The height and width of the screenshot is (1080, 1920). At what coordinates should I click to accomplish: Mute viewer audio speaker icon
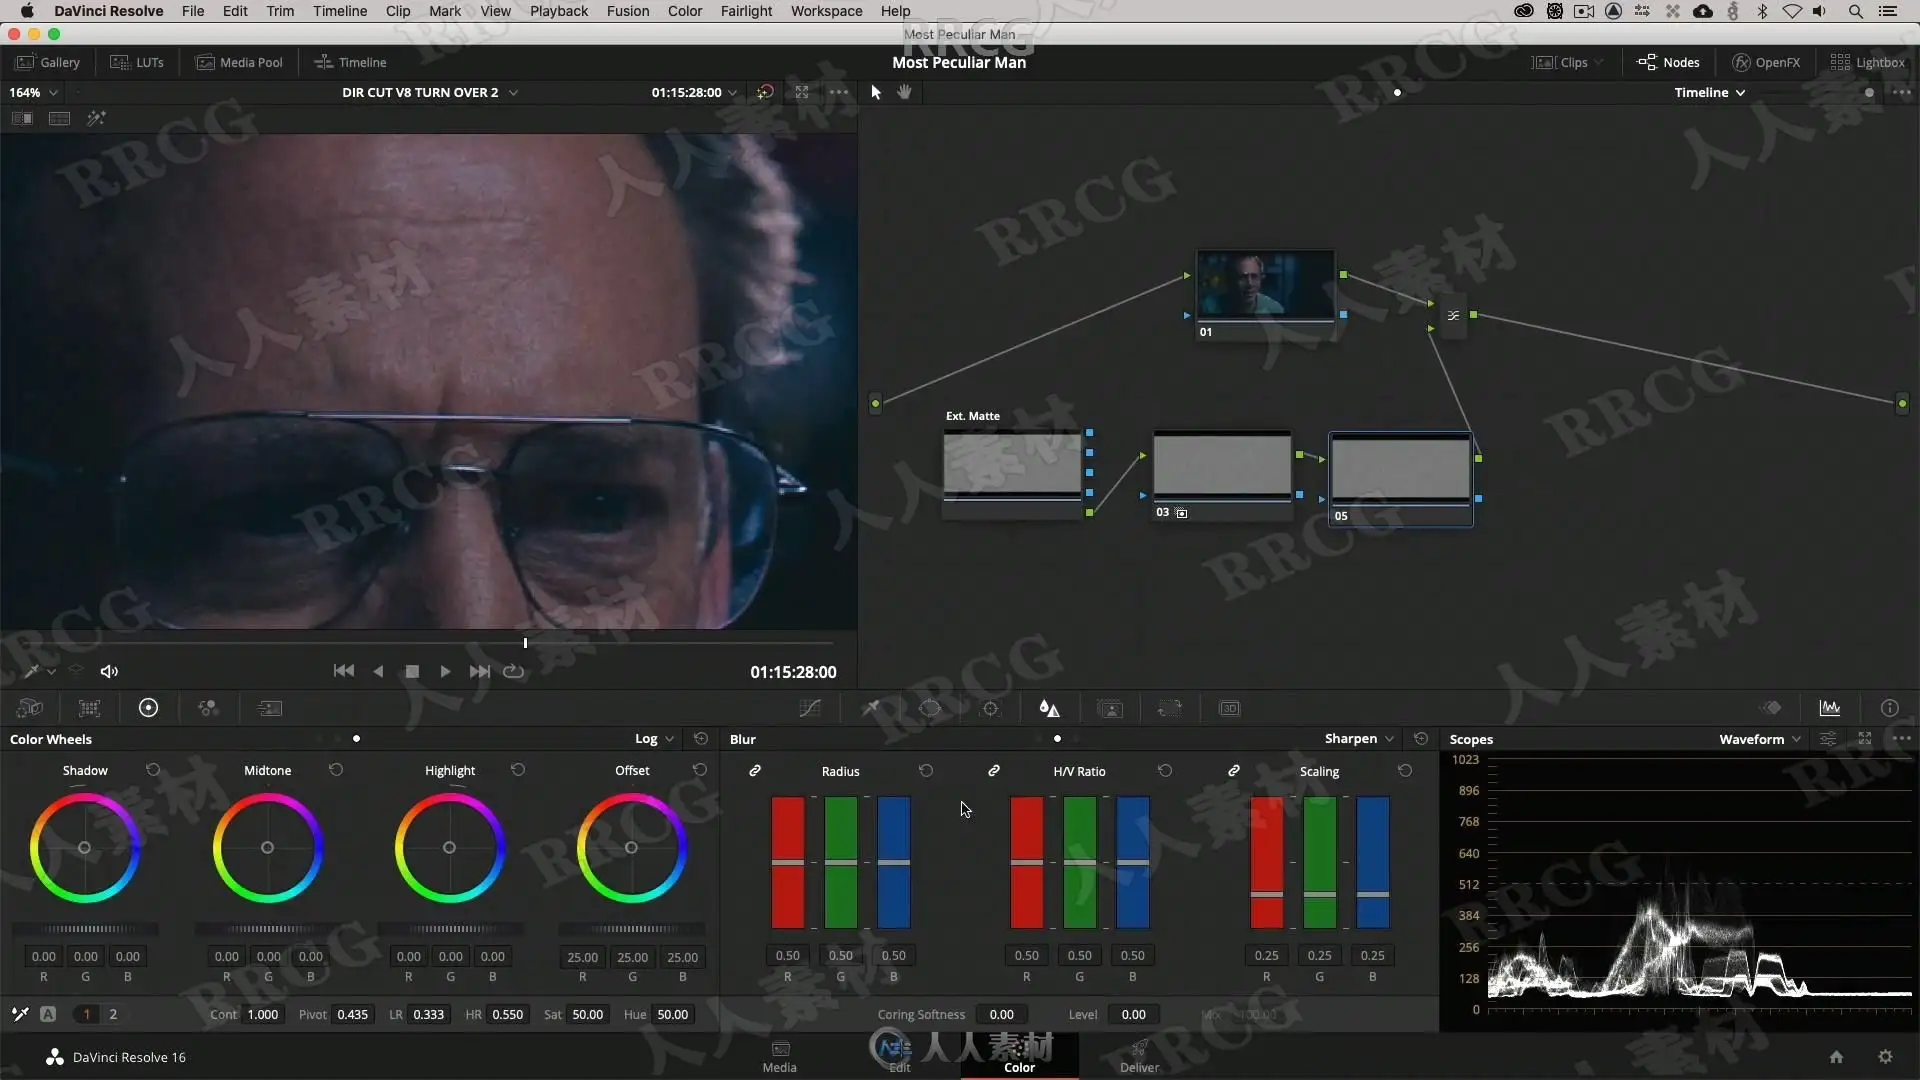click(109, 671)
